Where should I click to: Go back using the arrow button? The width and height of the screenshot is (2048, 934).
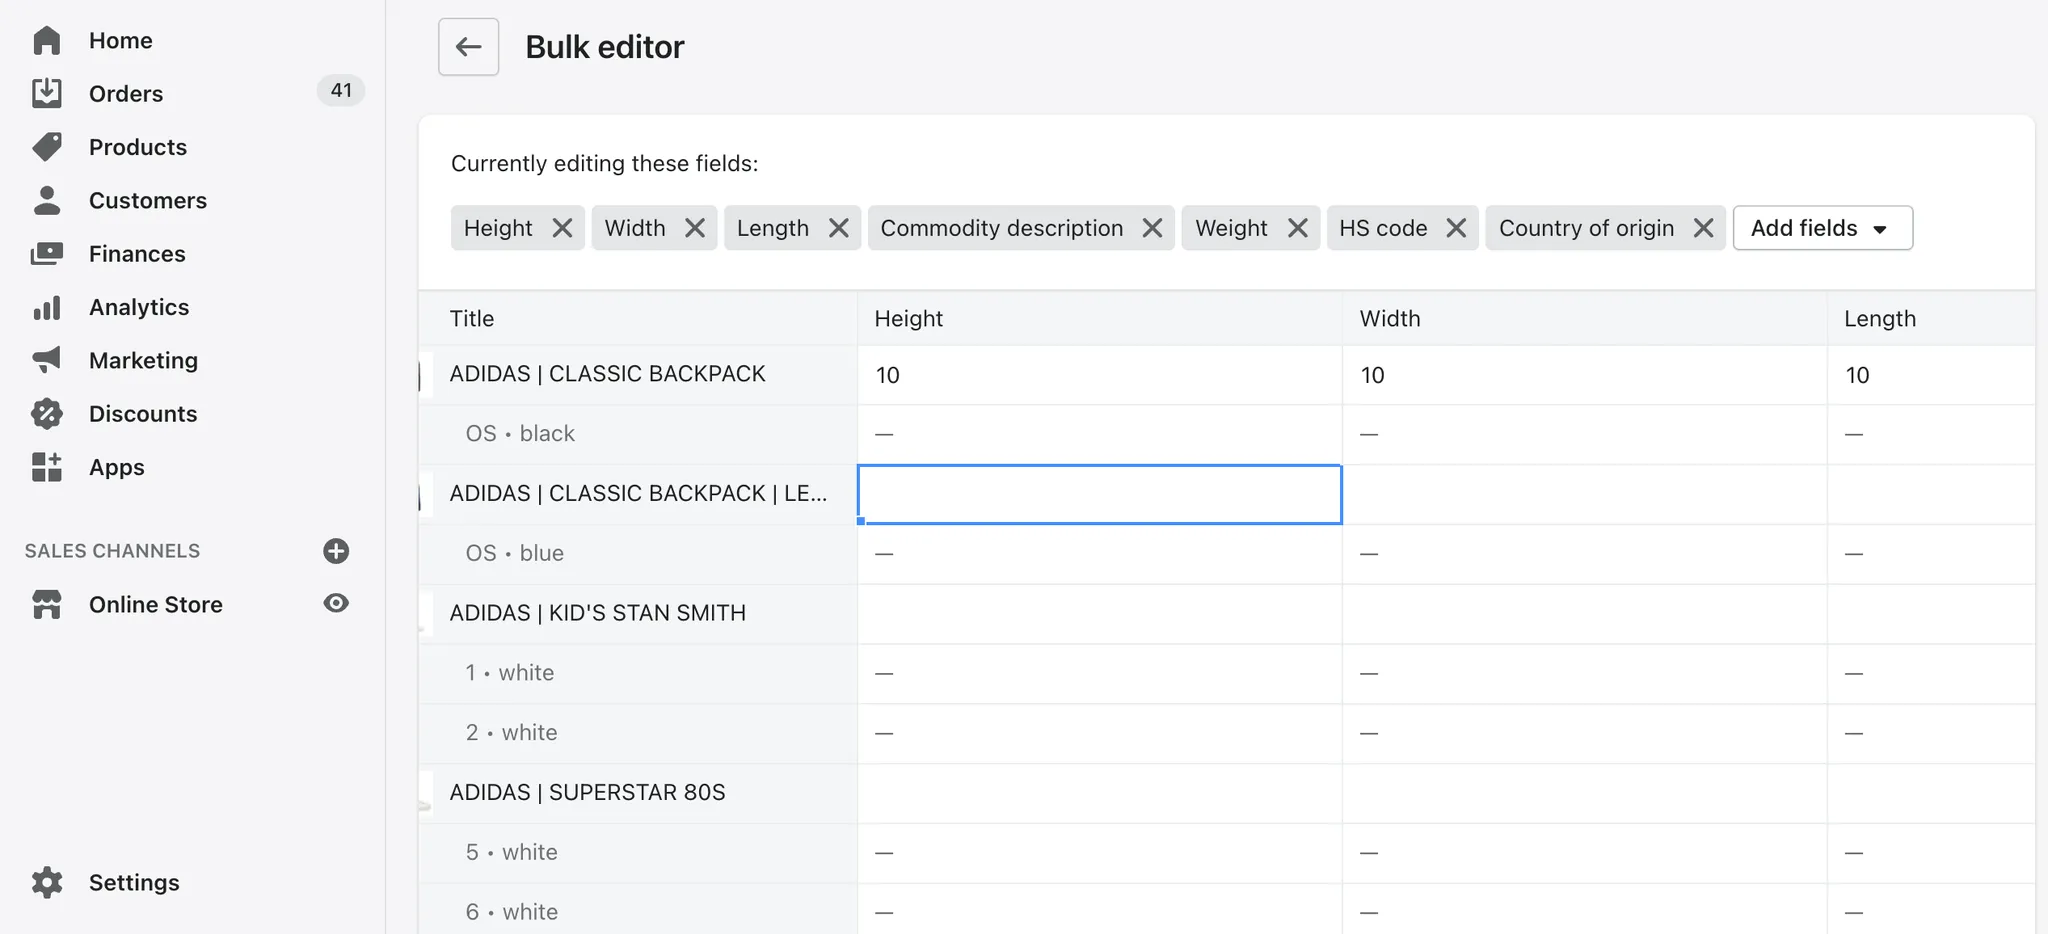[x=468, y=46]
